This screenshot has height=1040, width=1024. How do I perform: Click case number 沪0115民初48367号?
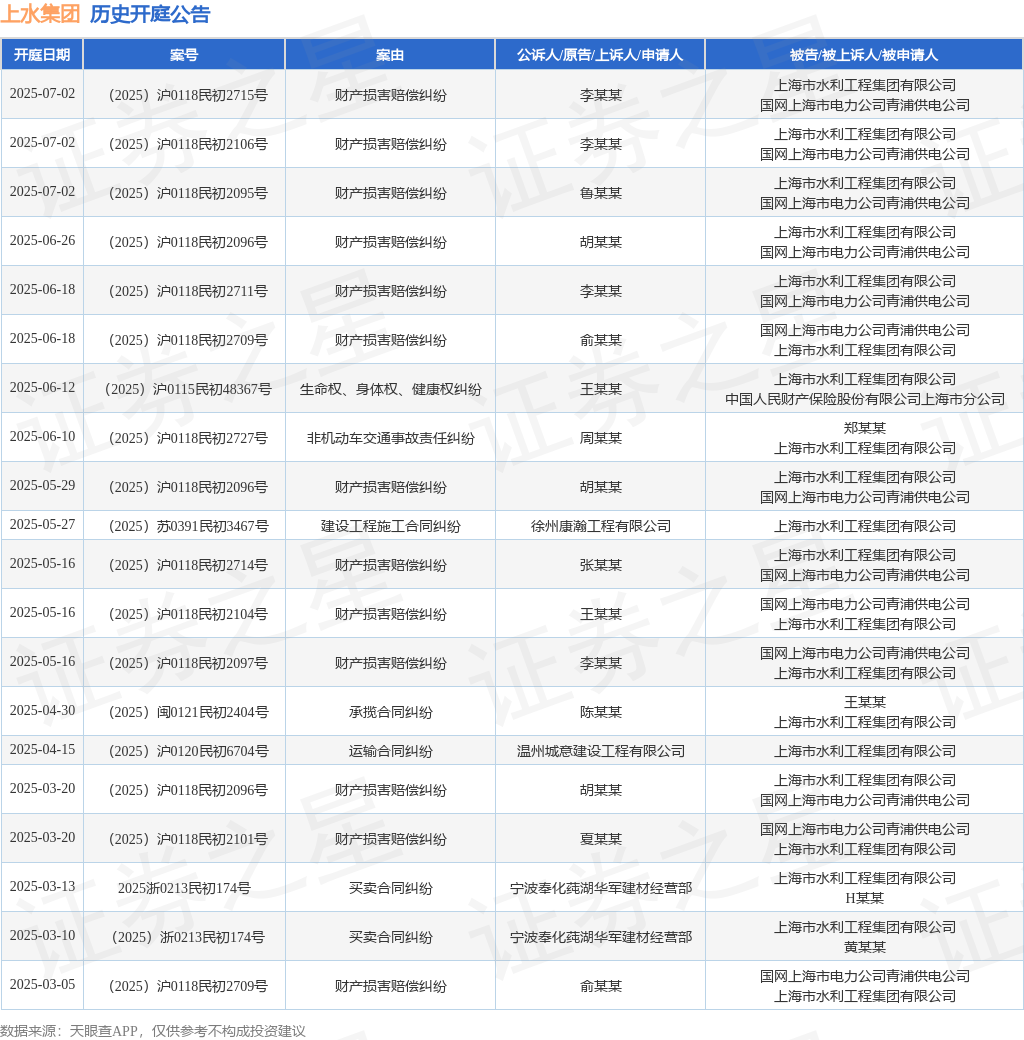[x=188, y=389]
